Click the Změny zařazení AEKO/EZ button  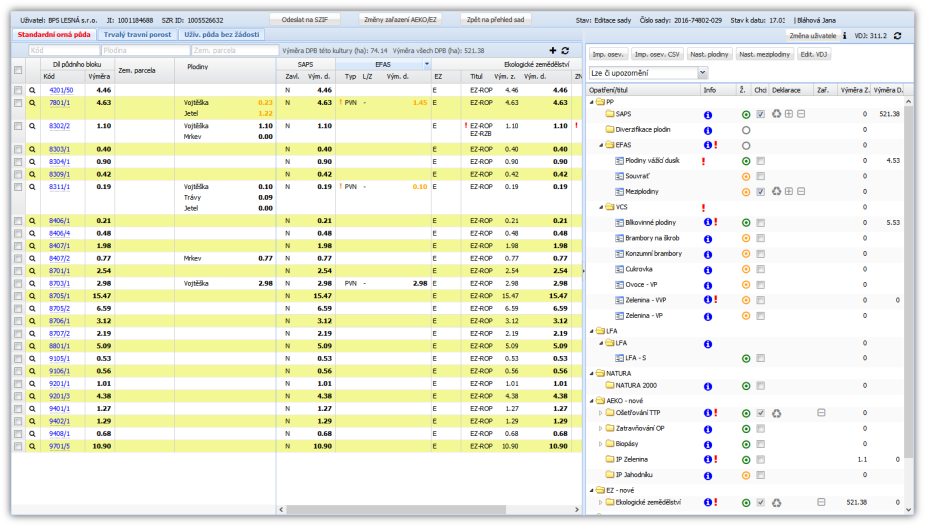(x=400, y=19)
